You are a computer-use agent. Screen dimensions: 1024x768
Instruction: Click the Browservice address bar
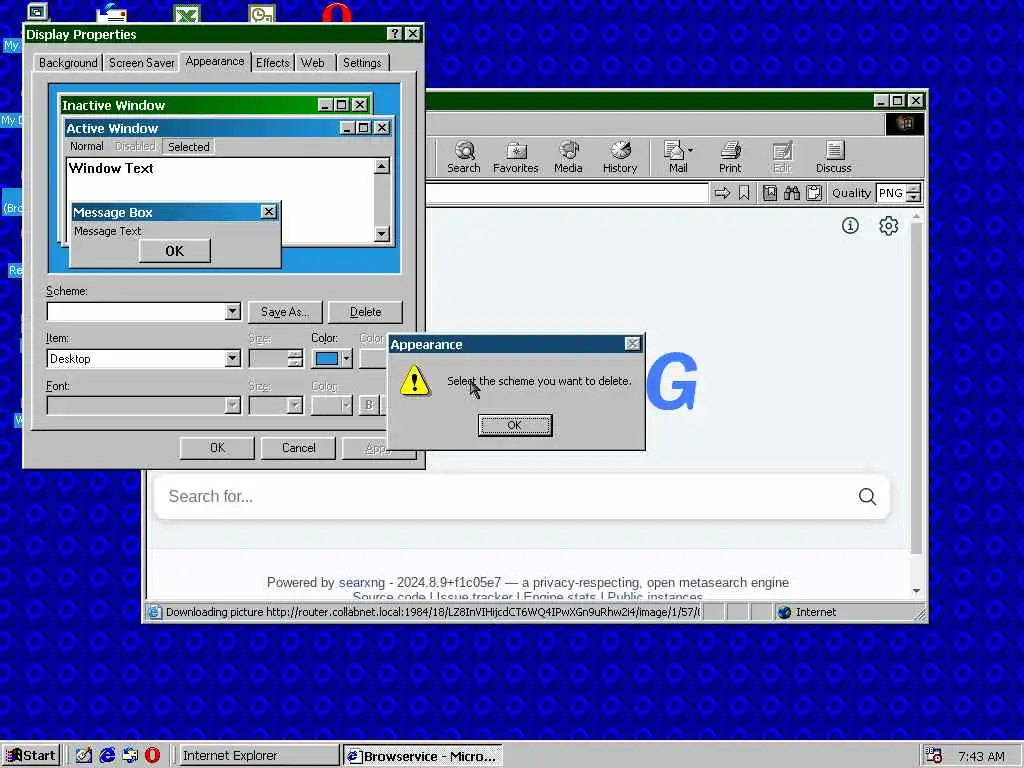567,193
